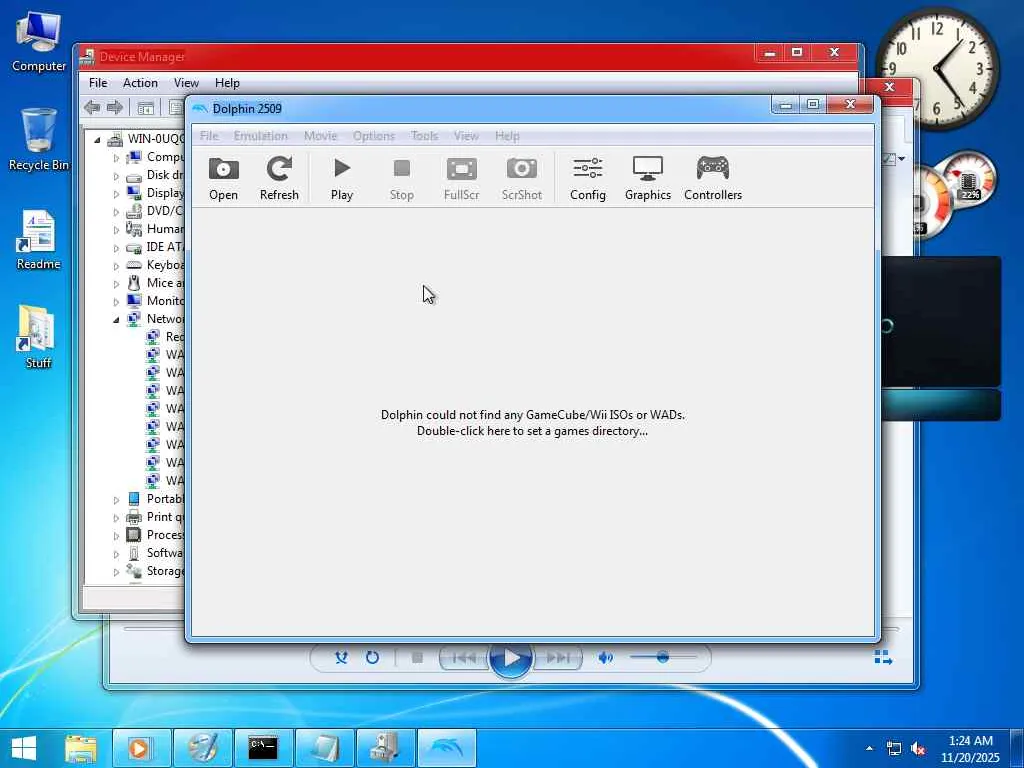Open Dolphin Config settings

point(588,178)
